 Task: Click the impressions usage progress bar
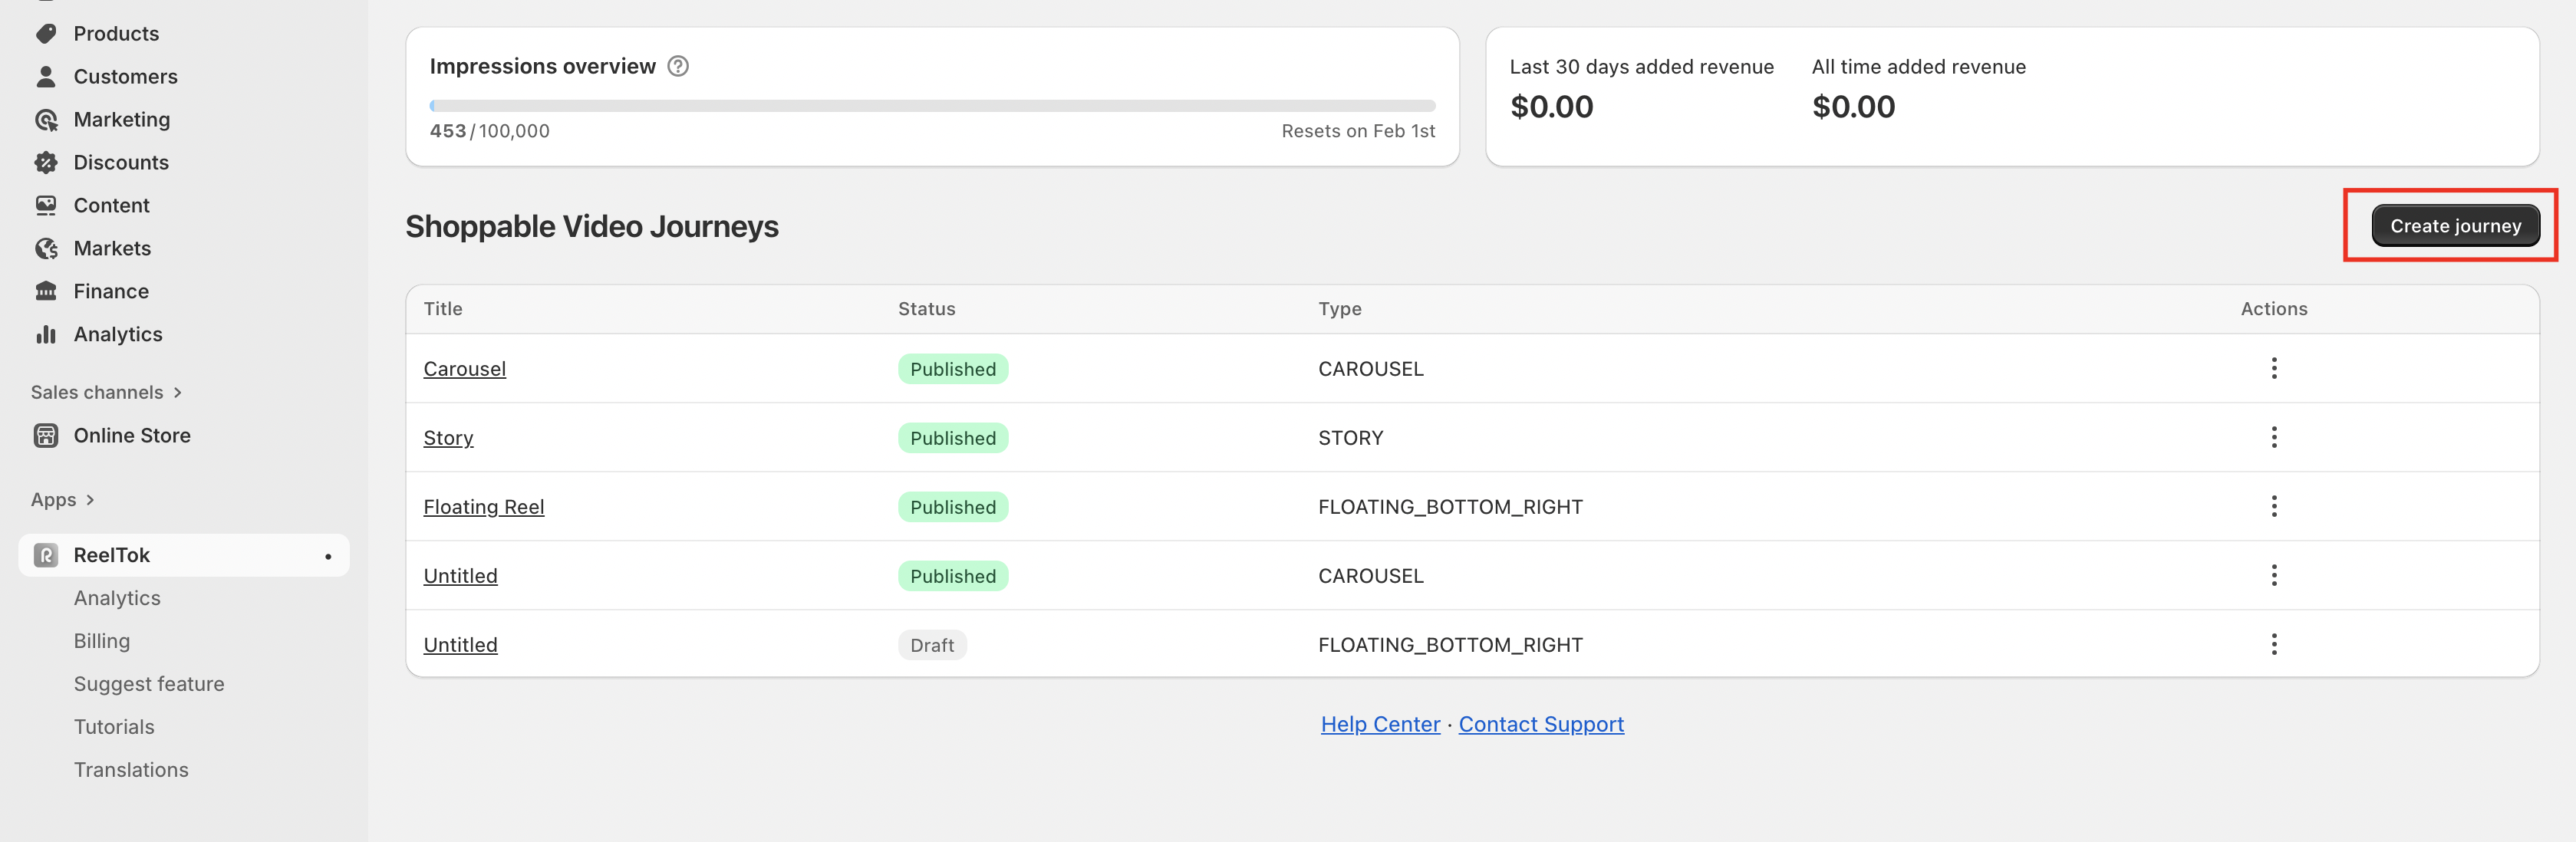(x=932, y=106)
